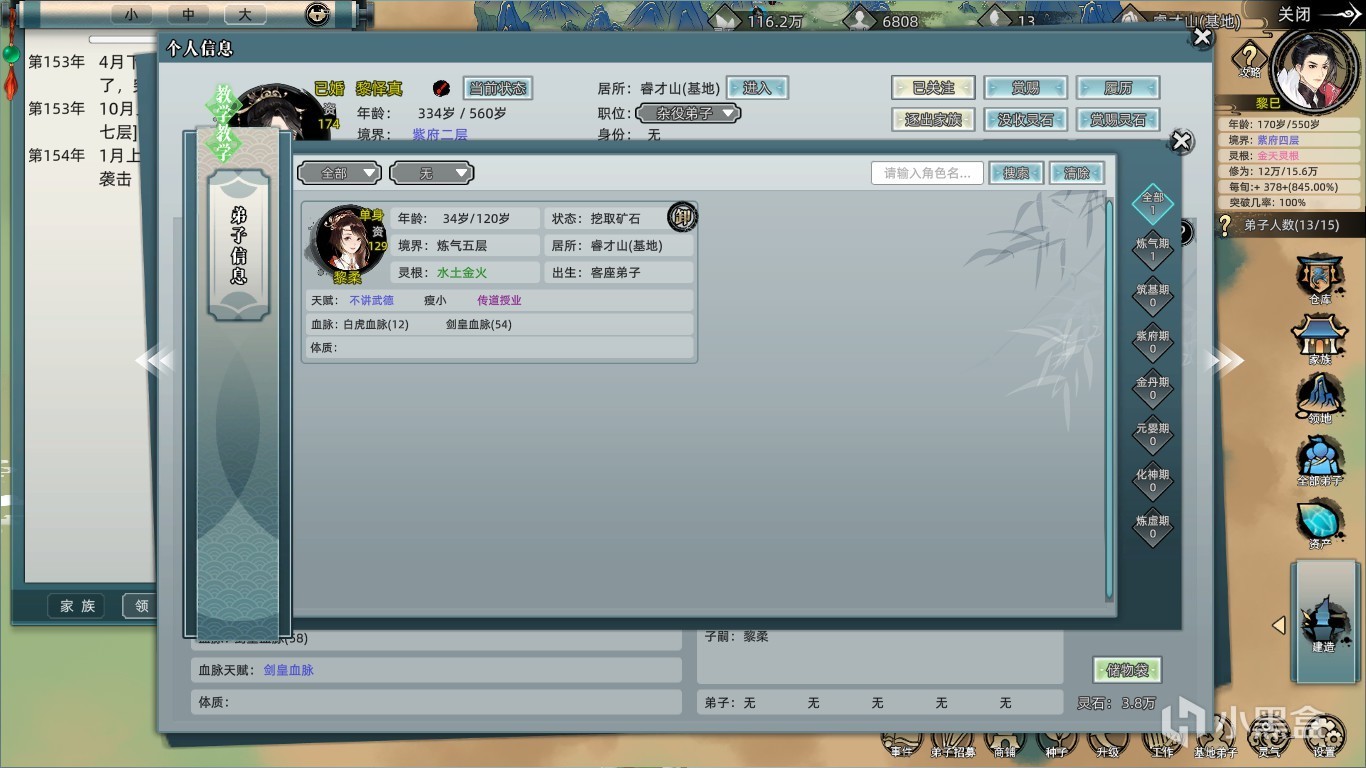The width and height of the screenshot is (1366, 768).
Task: Click the disciple list vertical scrollbar
Action: coord(1109,400)
